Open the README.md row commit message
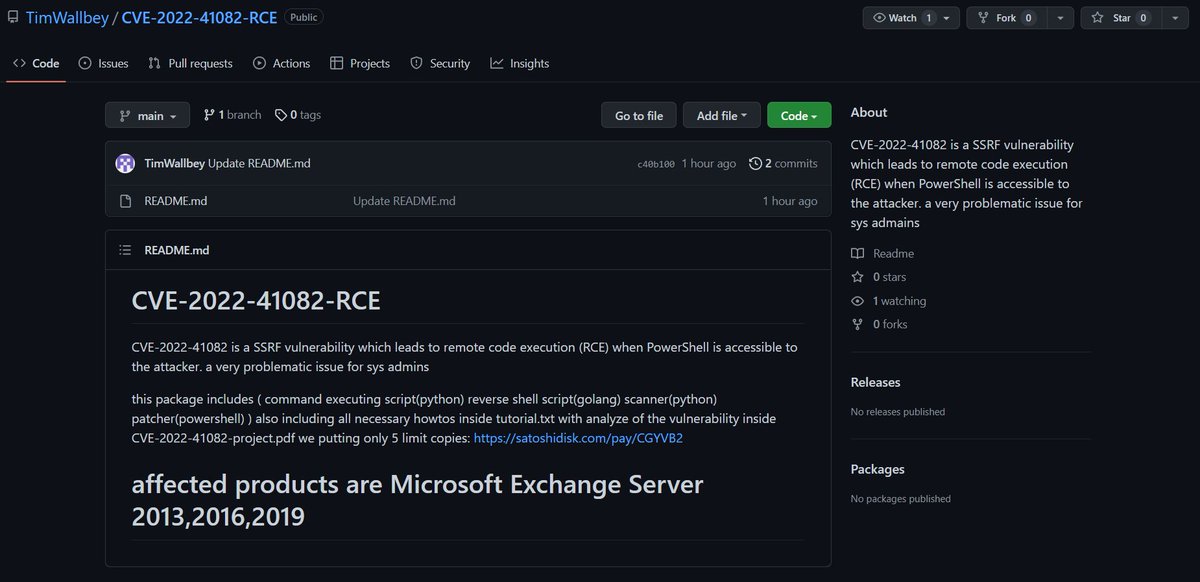This screenshot has height=582, width=1200. tap(404, 201)
